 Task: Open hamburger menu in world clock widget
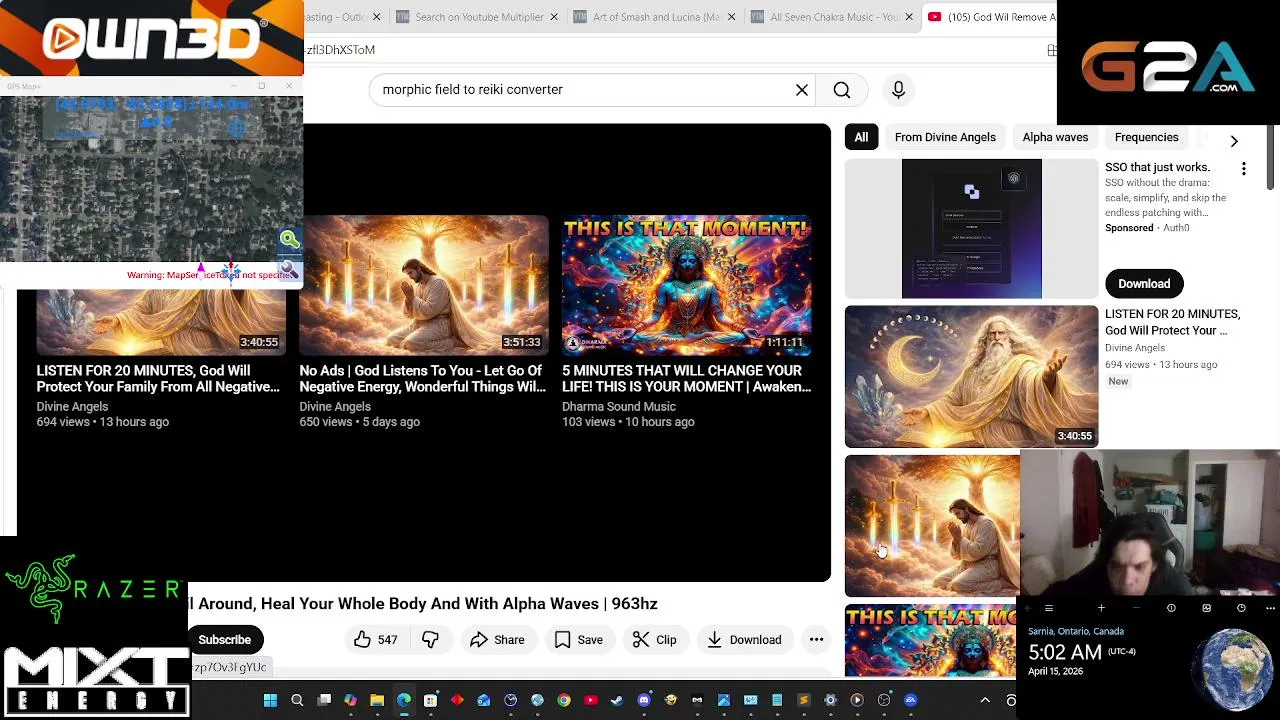(x=1048, y=608)
